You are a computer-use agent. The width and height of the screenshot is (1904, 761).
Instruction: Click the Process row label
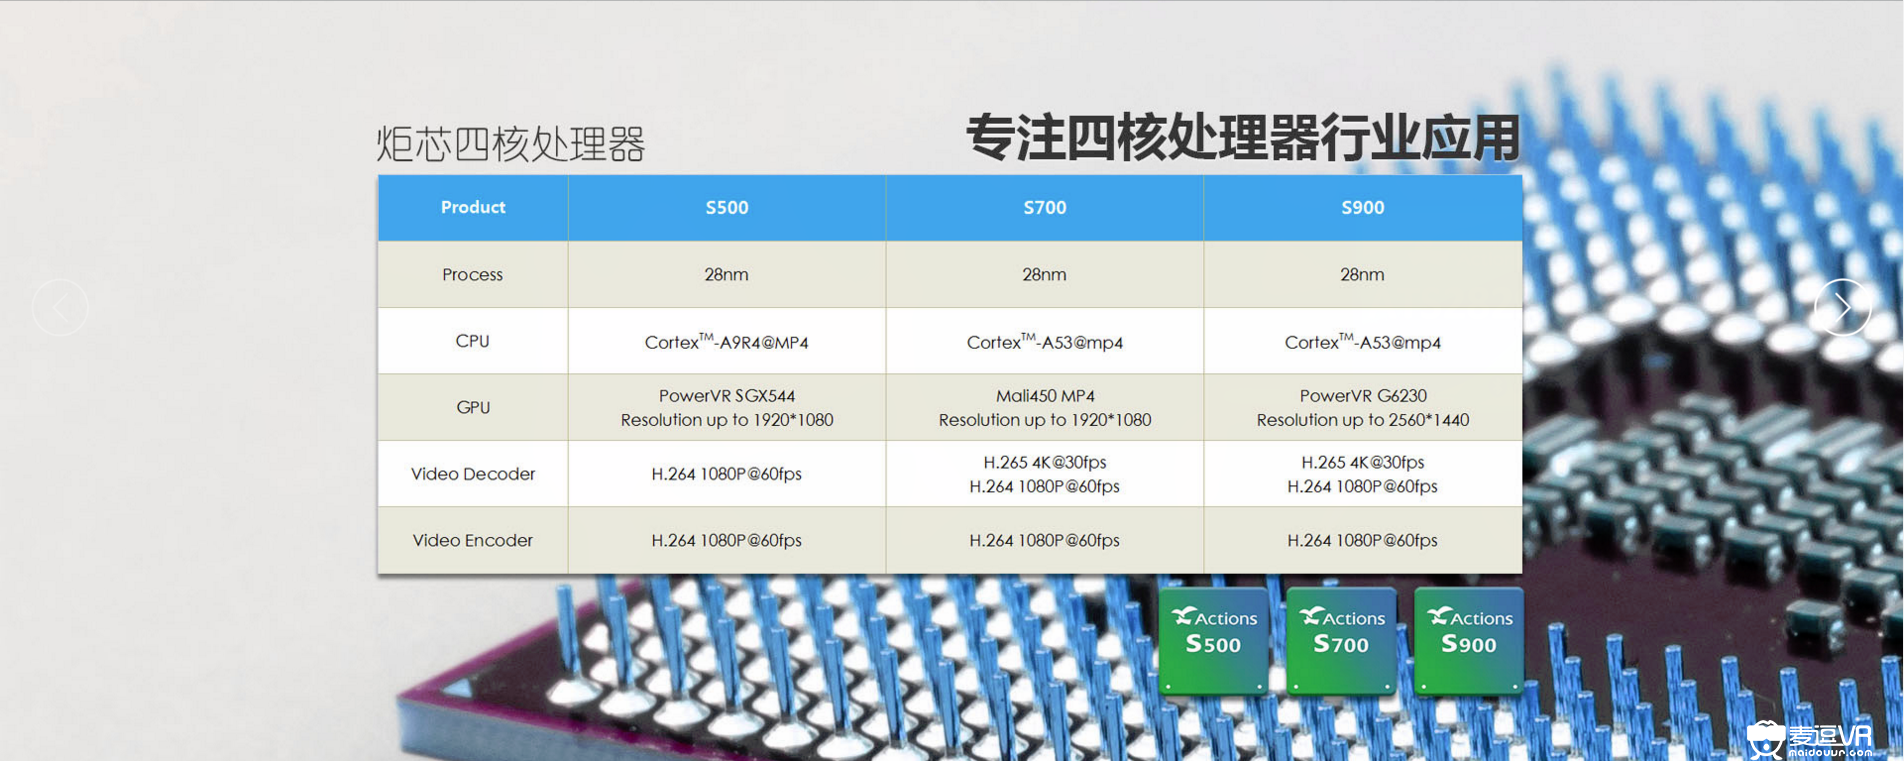coord(473,274)
